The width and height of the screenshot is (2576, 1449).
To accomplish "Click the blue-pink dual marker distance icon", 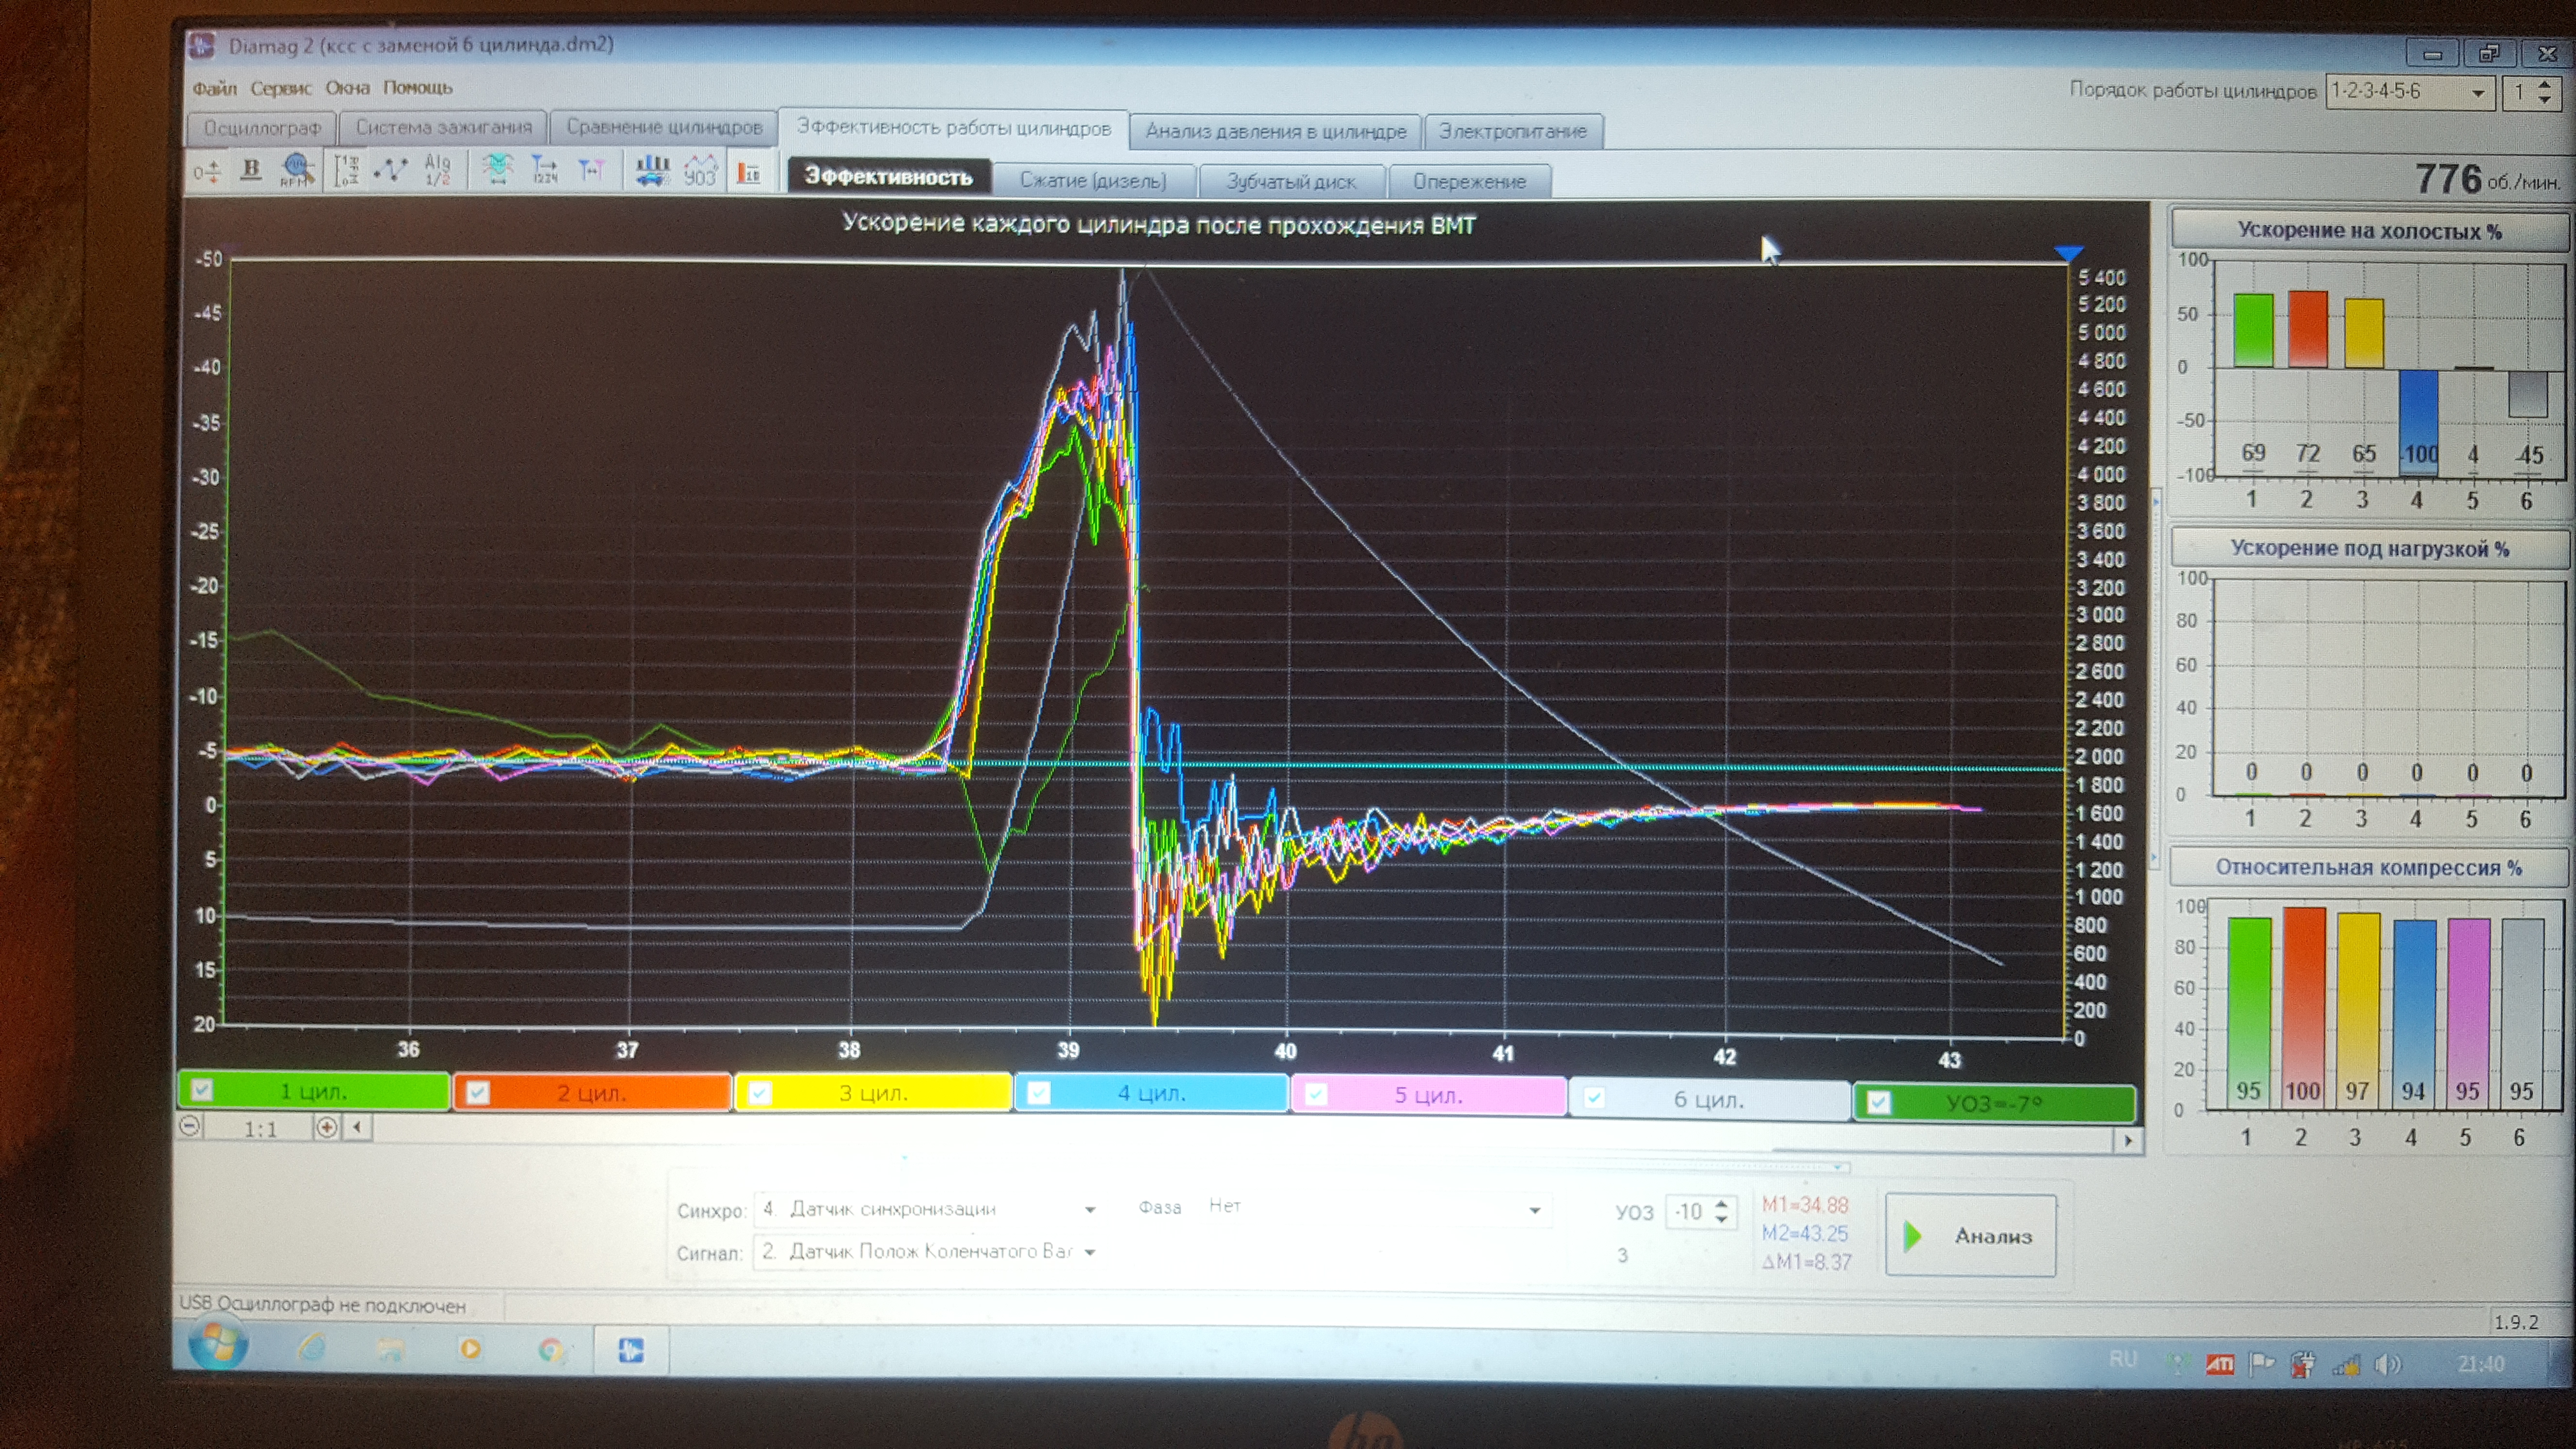I will 591,171.
